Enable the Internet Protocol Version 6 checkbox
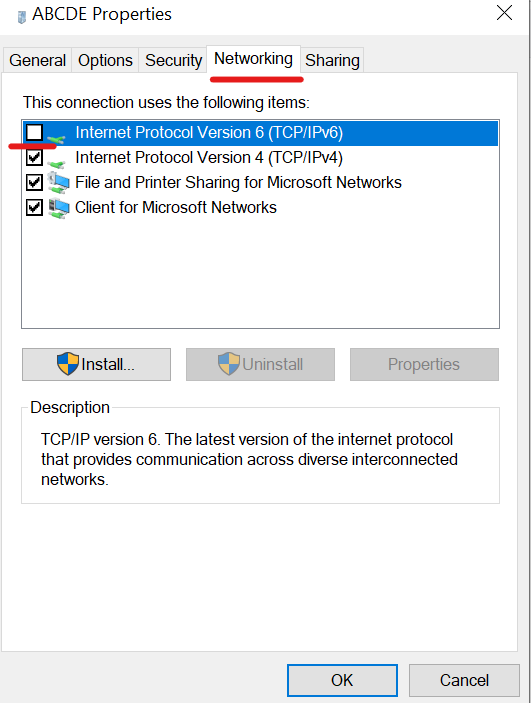Image resolution: width=531 pixels, height=703 pixels. point(35,133)
